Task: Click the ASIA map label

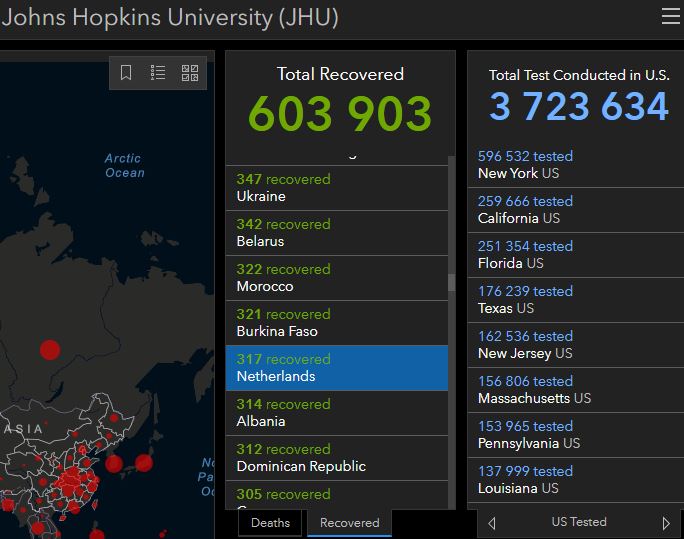Action: click(23, 429)
